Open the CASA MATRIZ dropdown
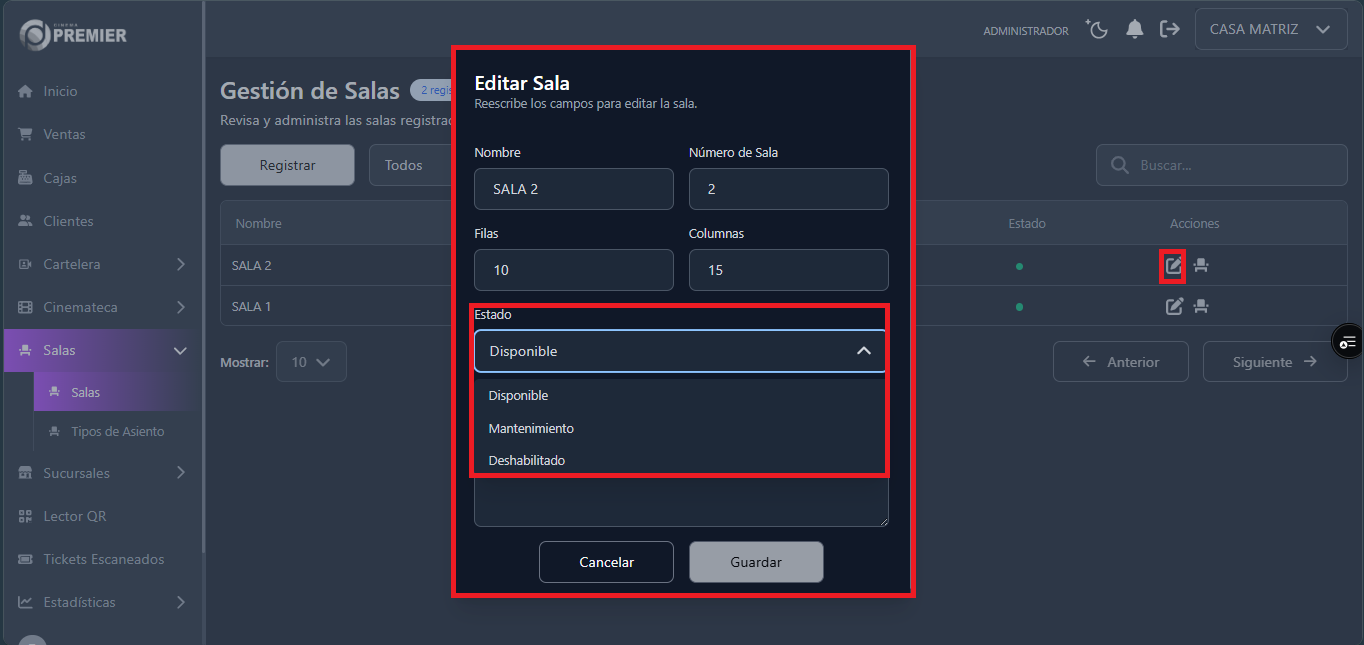 pos(1270,29)
